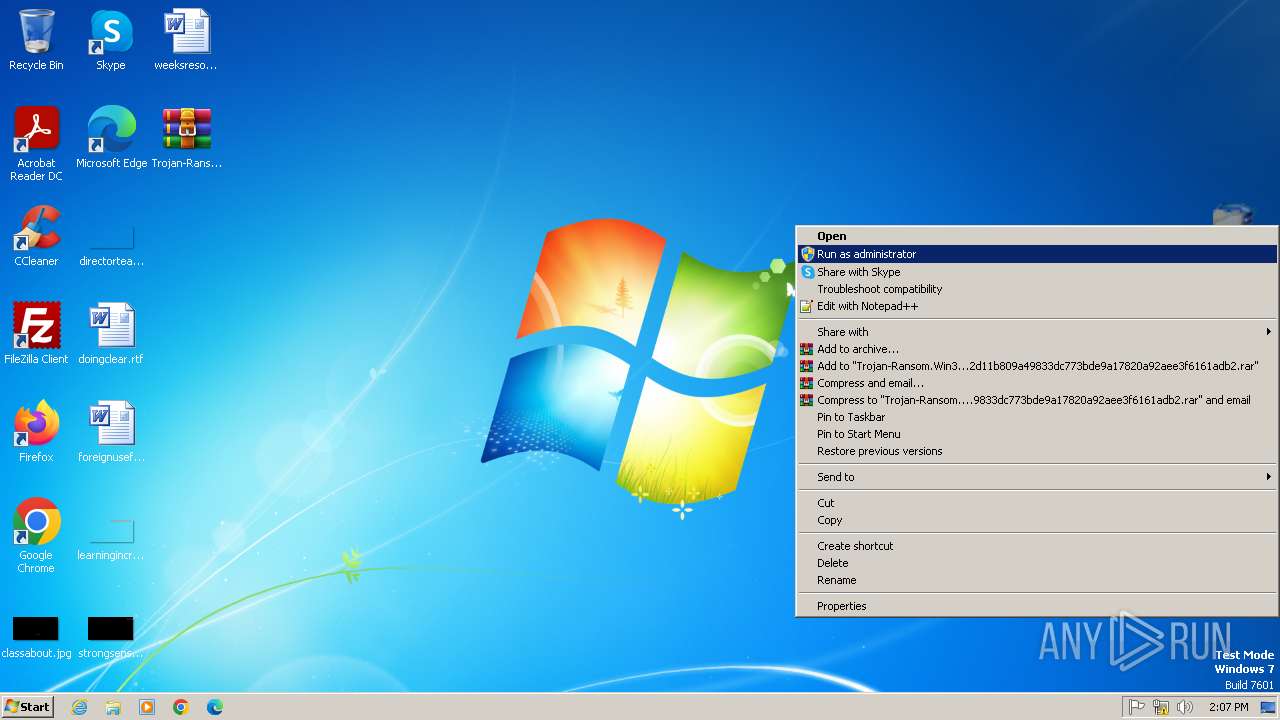Open Action Center flag tray icon
The image size is (1280, 720).
tap(1137, 707)
